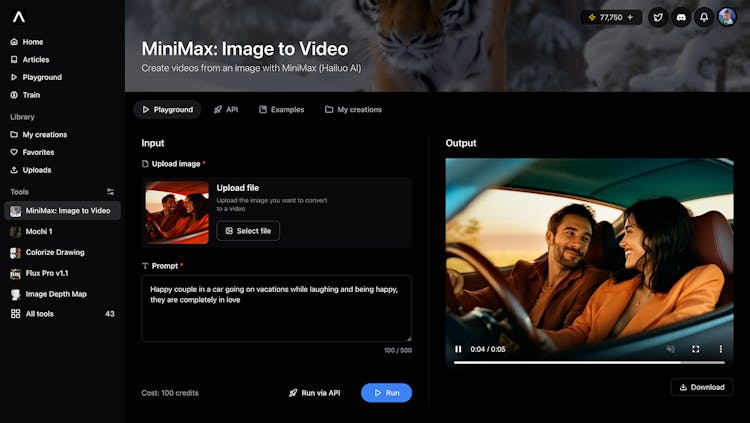750x423 pixels.
Task: Click the Select file button
Action: [x=248, y=231]
